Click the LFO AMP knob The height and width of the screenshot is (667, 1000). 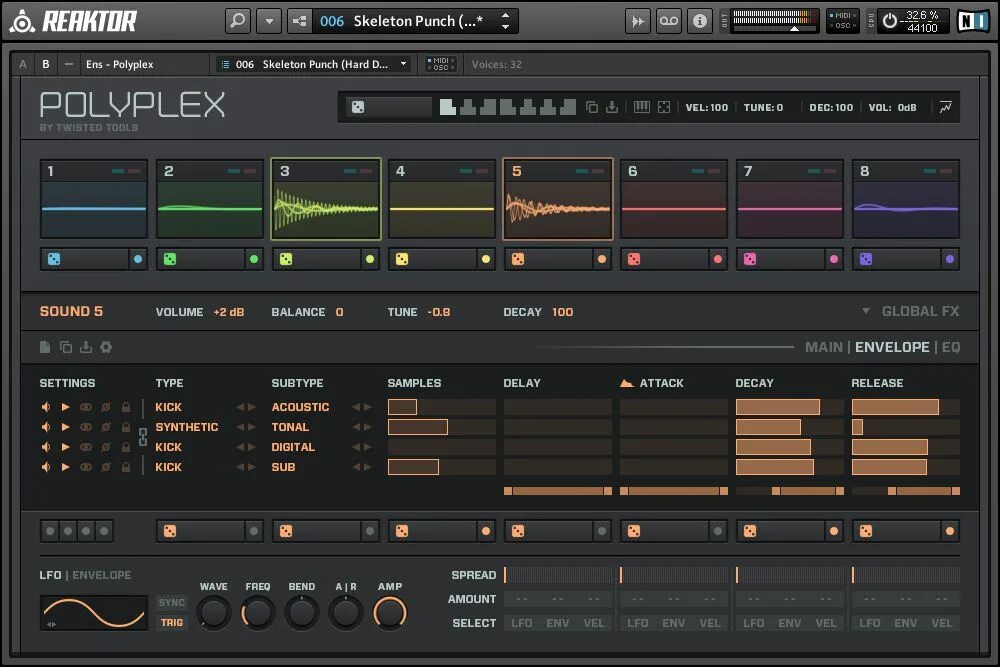pyautogui.click(x=390, y=613)
